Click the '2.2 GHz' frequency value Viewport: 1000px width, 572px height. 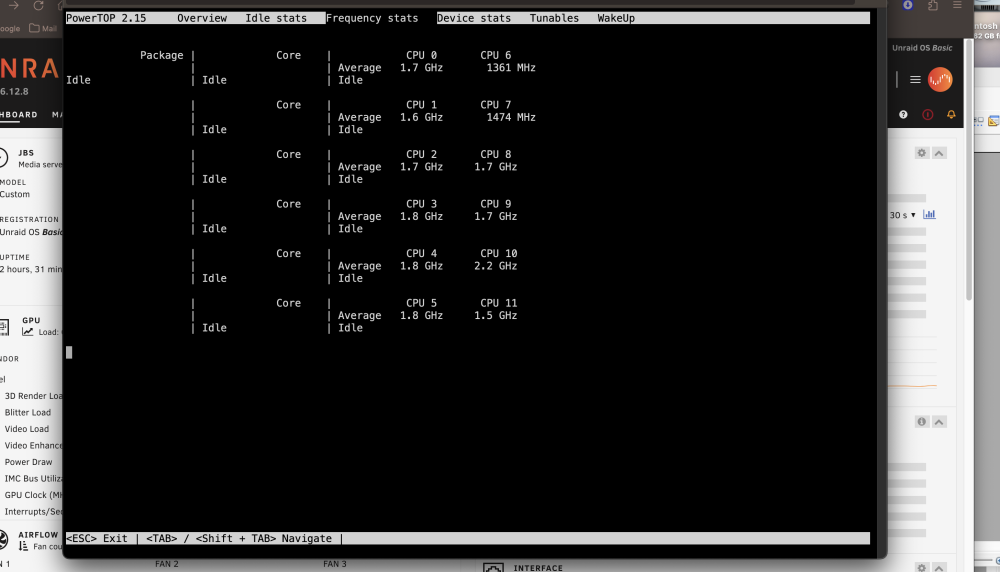496,266
